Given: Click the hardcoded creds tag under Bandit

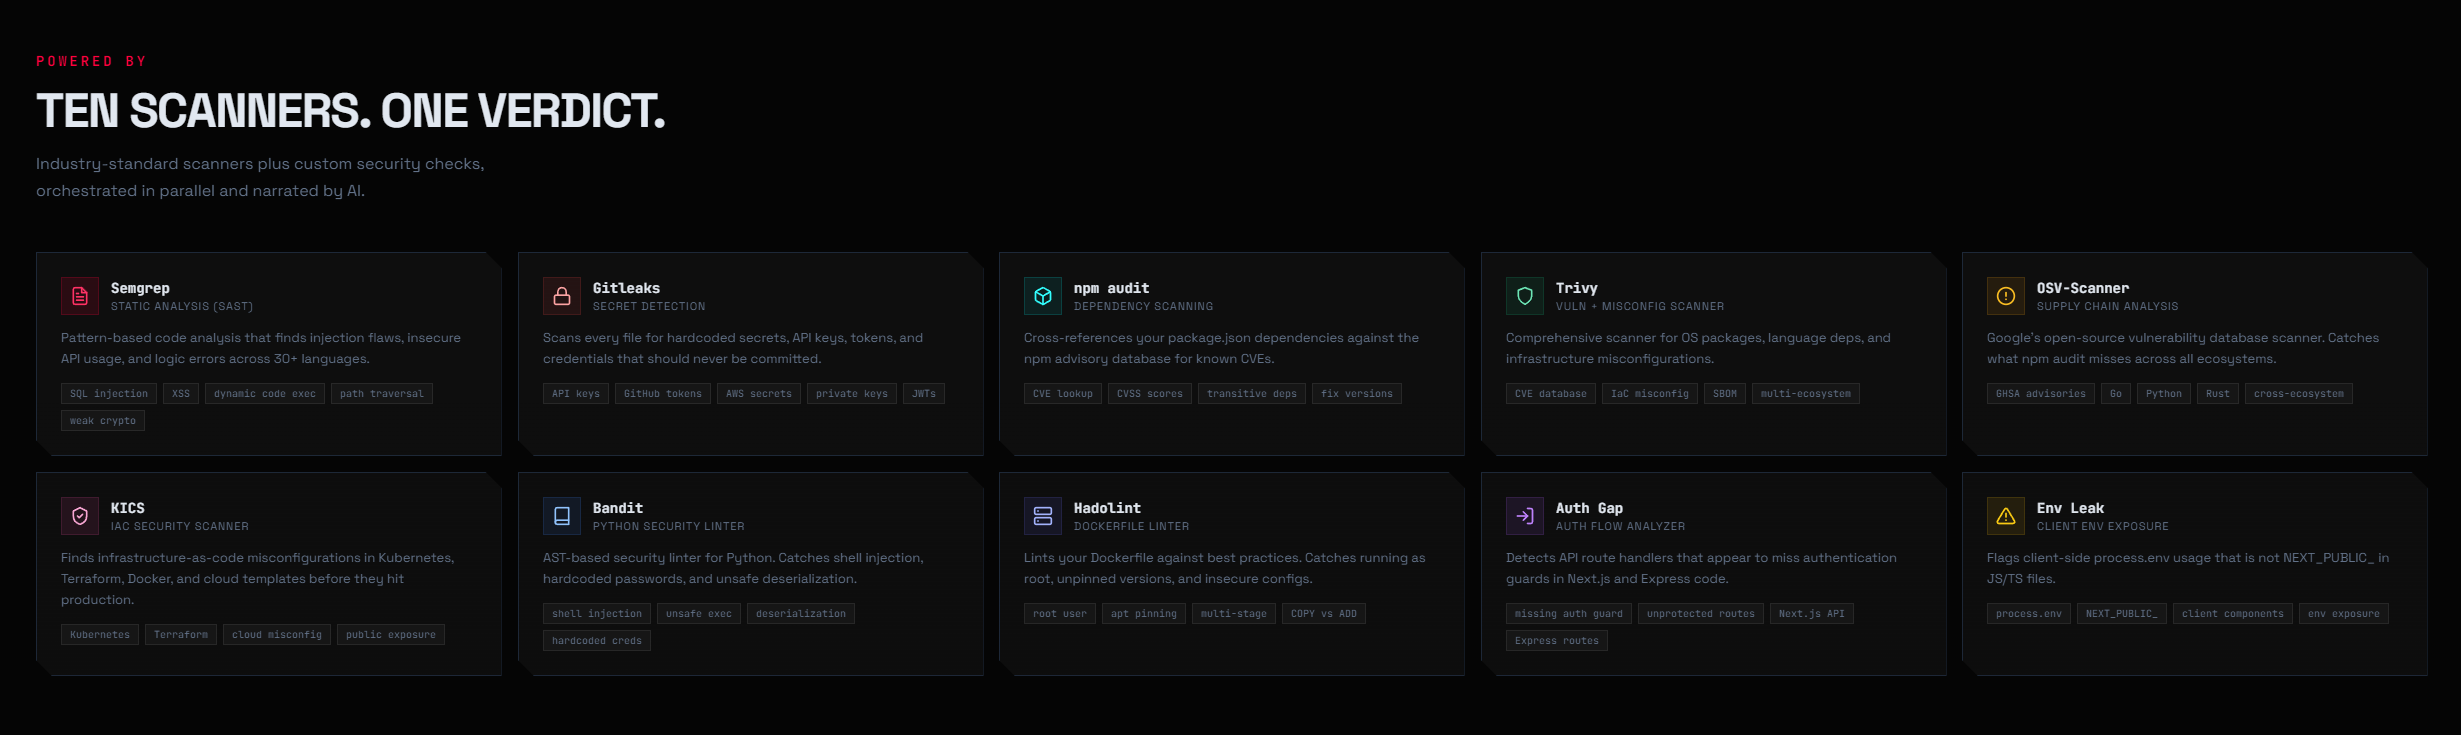Looking at the screenshot, I should pos(597,641).
